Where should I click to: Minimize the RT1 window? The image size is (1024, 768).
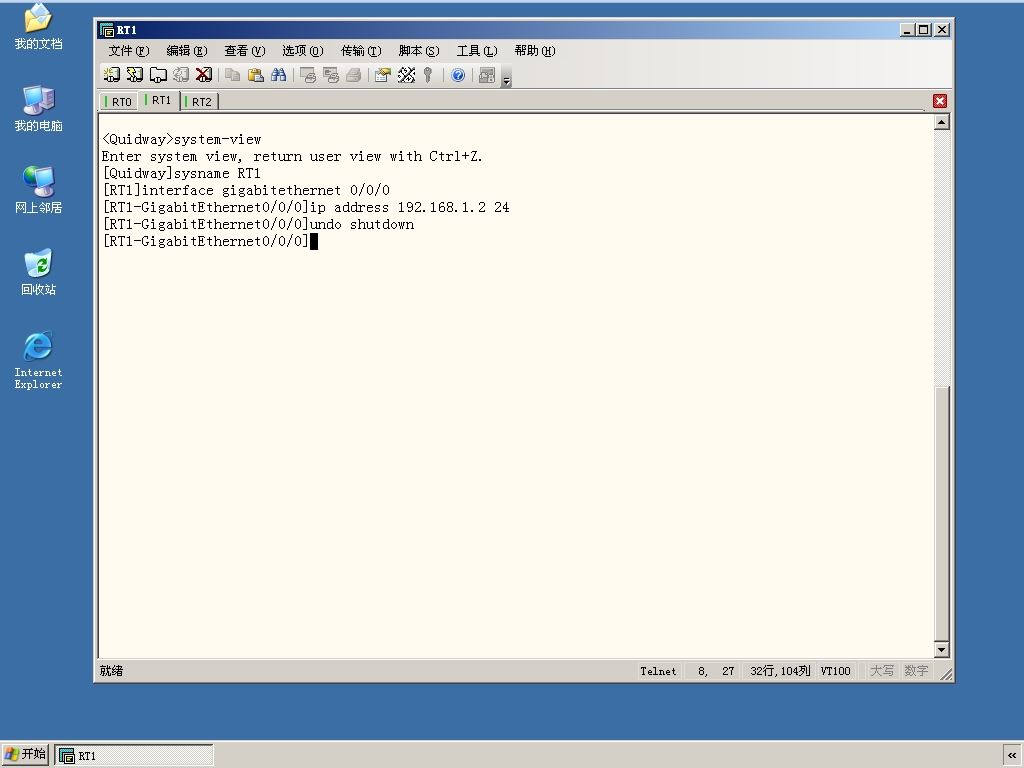(907, 30)
